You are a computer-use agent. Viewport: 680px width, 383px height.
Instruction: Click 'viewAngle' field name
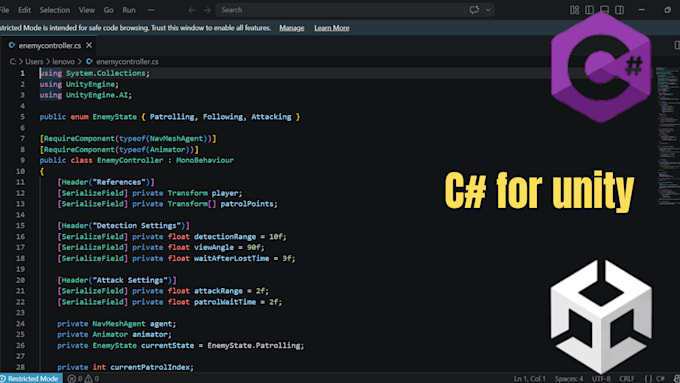(214, 247)
